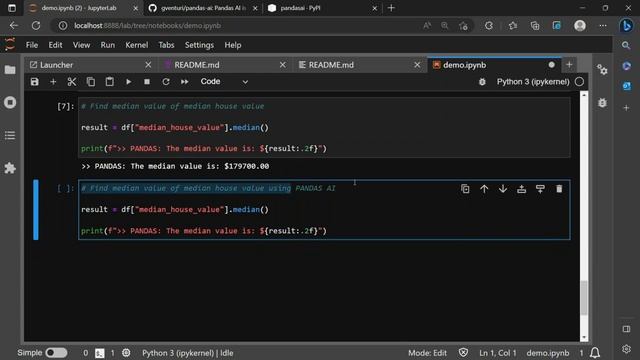
Task: Move the active cell down
Action: [x=503, y=189]
